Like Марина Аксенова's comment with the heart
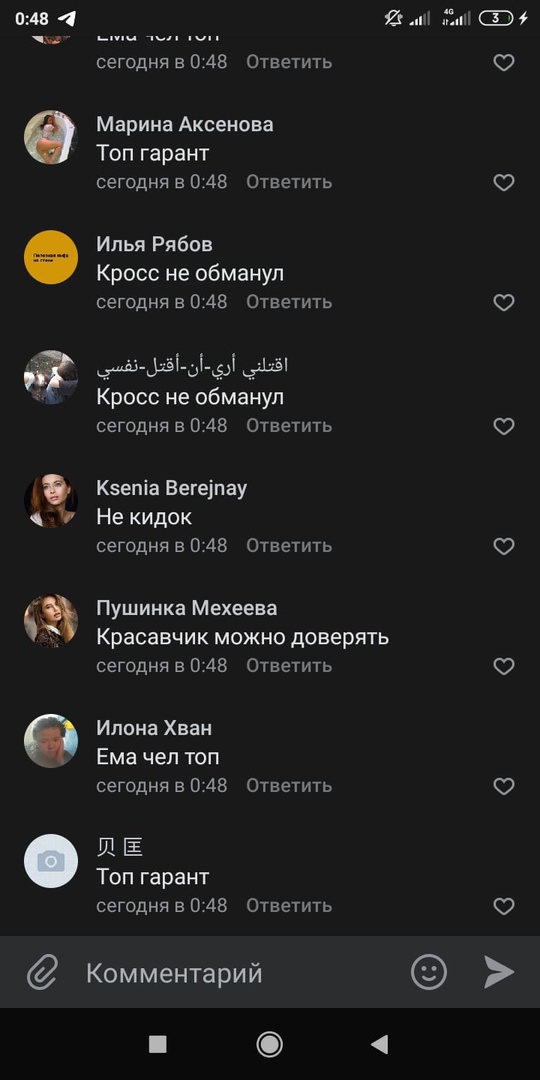 [504, 183]
